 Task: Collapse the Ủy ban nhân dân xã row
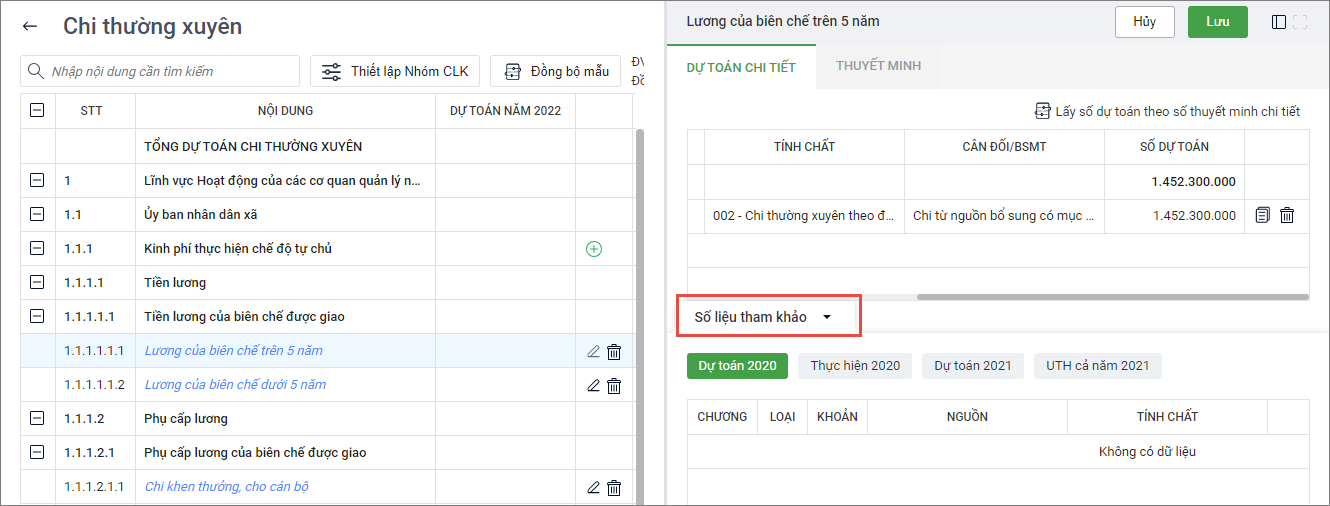tap(37, 215)
